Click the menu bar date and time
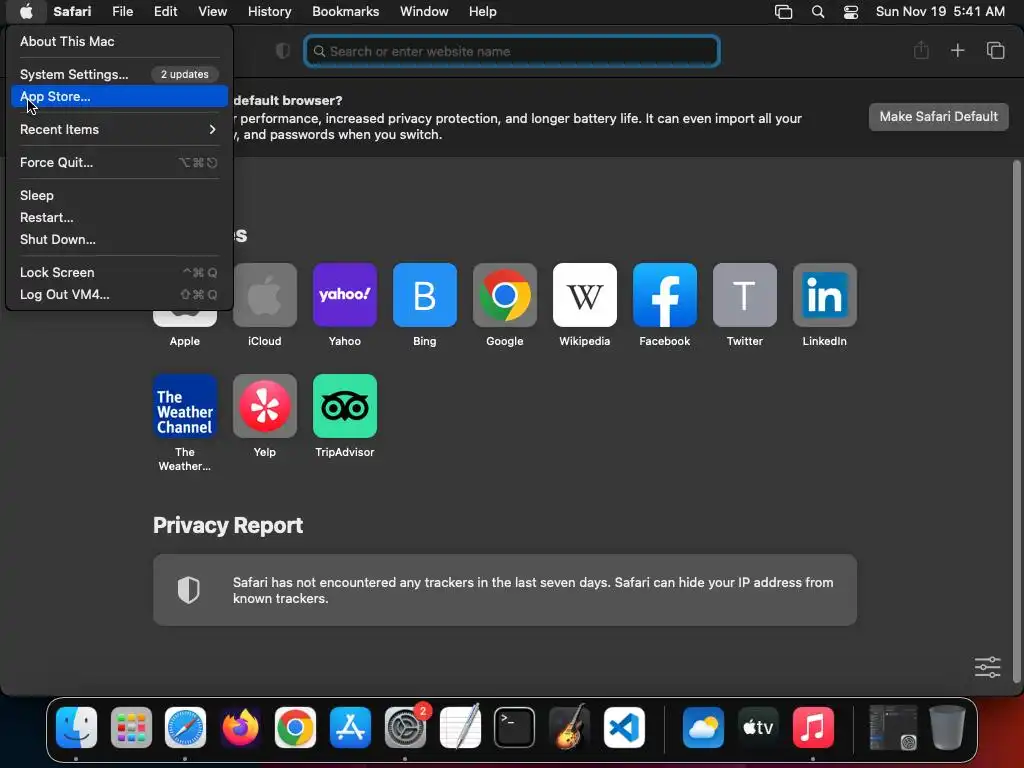 [940, 11]
